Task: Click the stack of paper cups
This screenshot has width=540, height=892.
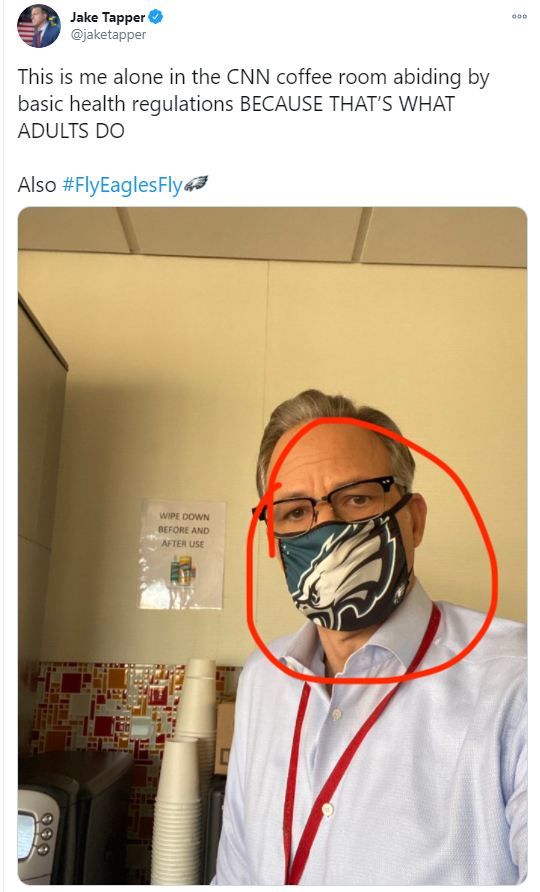Action: click(186, 773)
